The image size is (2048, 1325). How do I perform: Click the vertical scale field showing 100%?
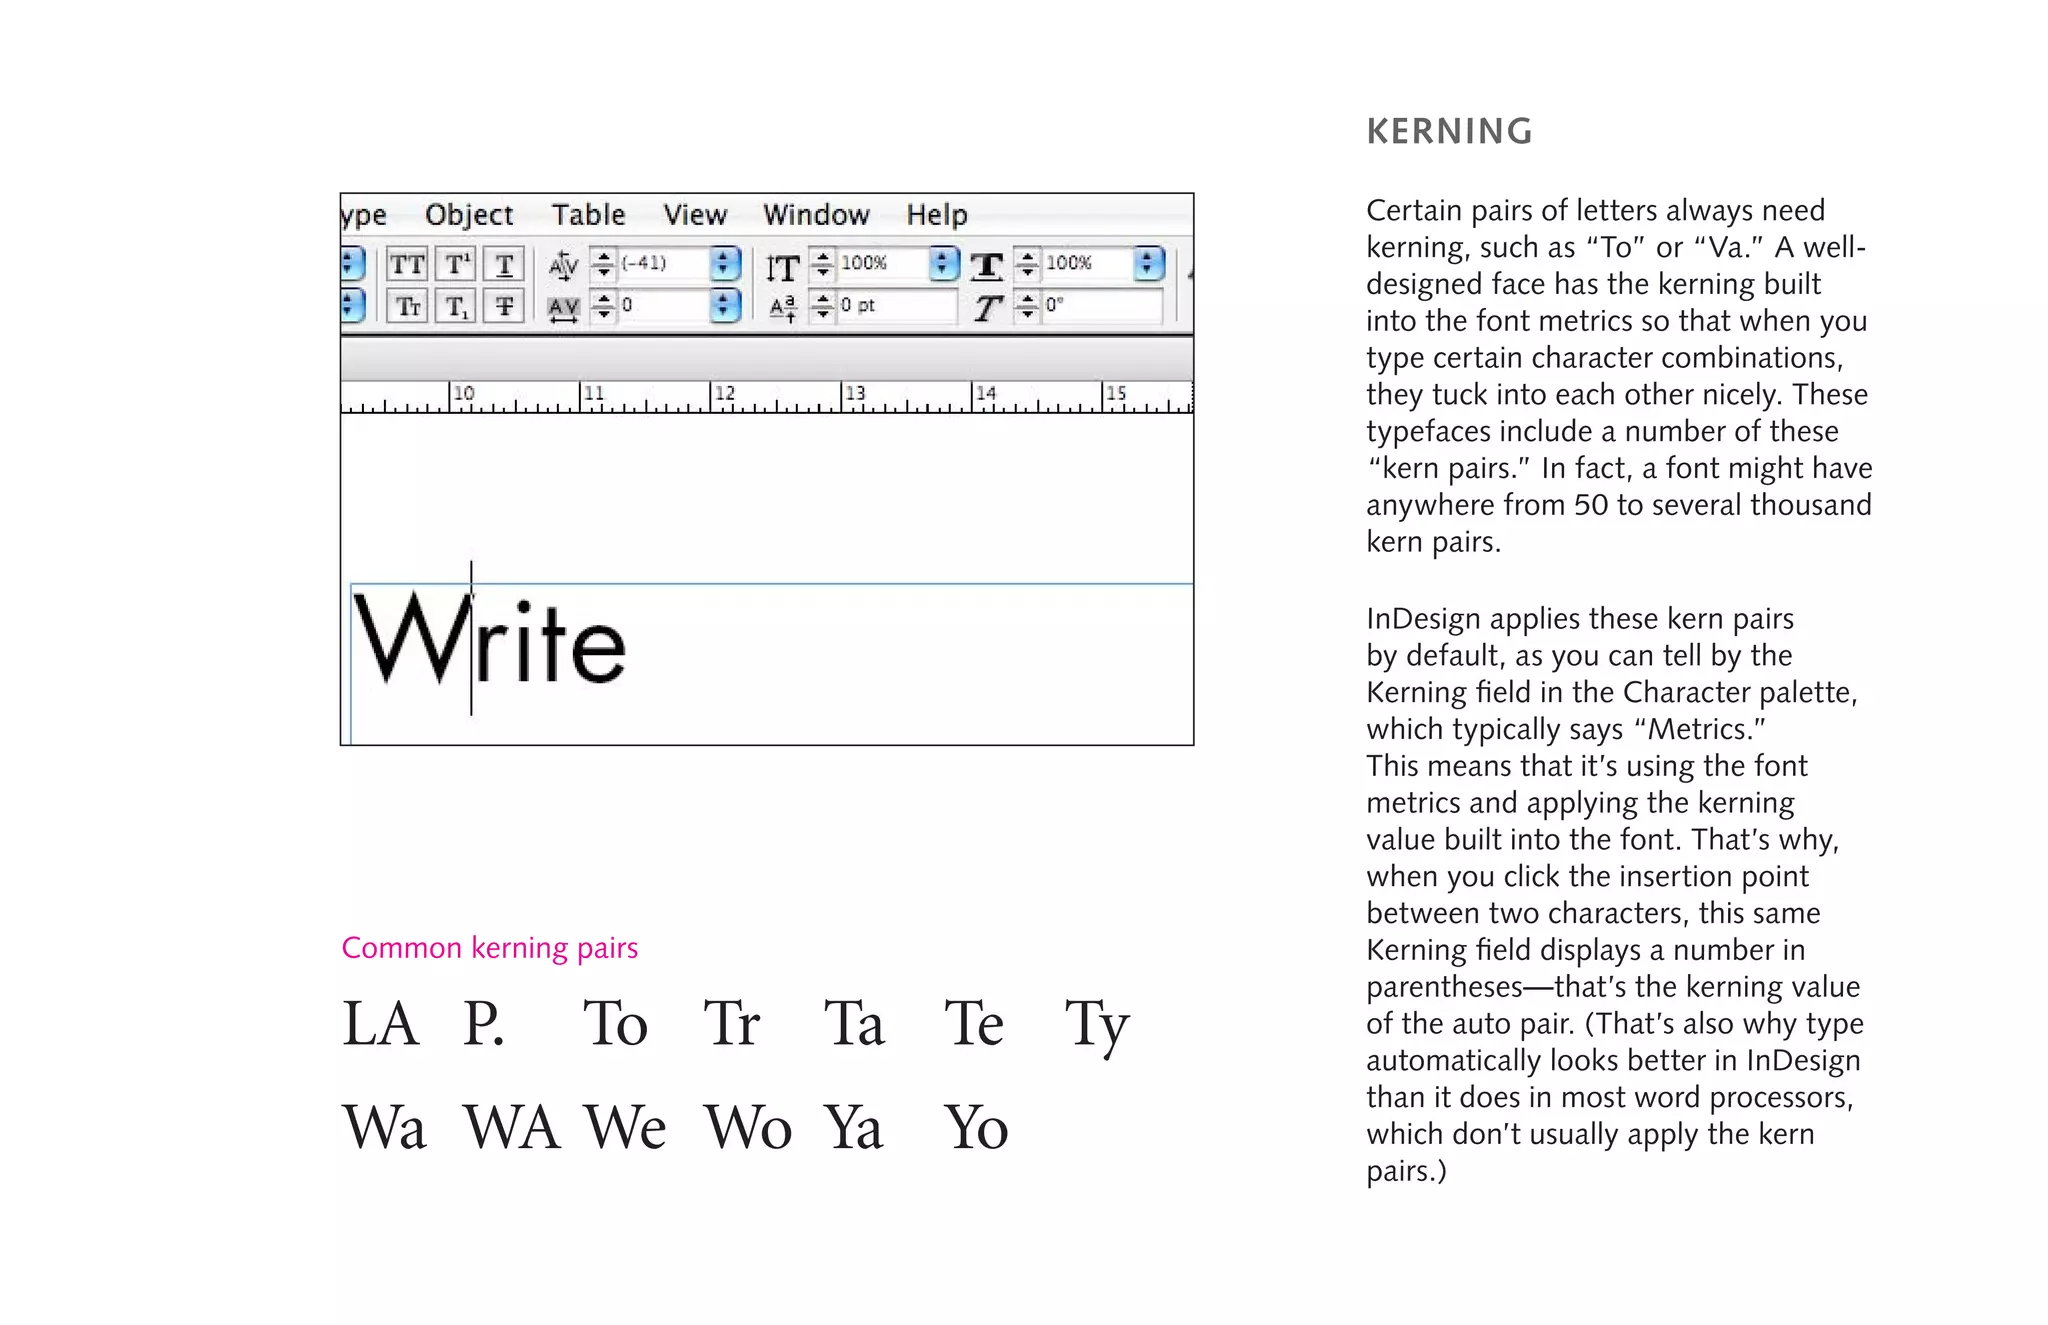(883, 264)
